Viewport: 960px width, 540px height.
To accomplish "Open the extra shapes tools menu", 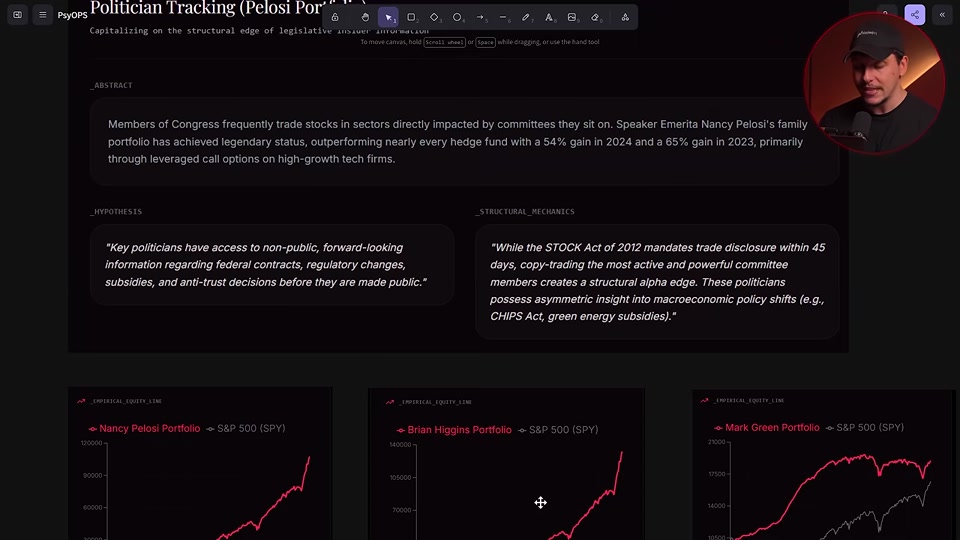I will (625, 17).
